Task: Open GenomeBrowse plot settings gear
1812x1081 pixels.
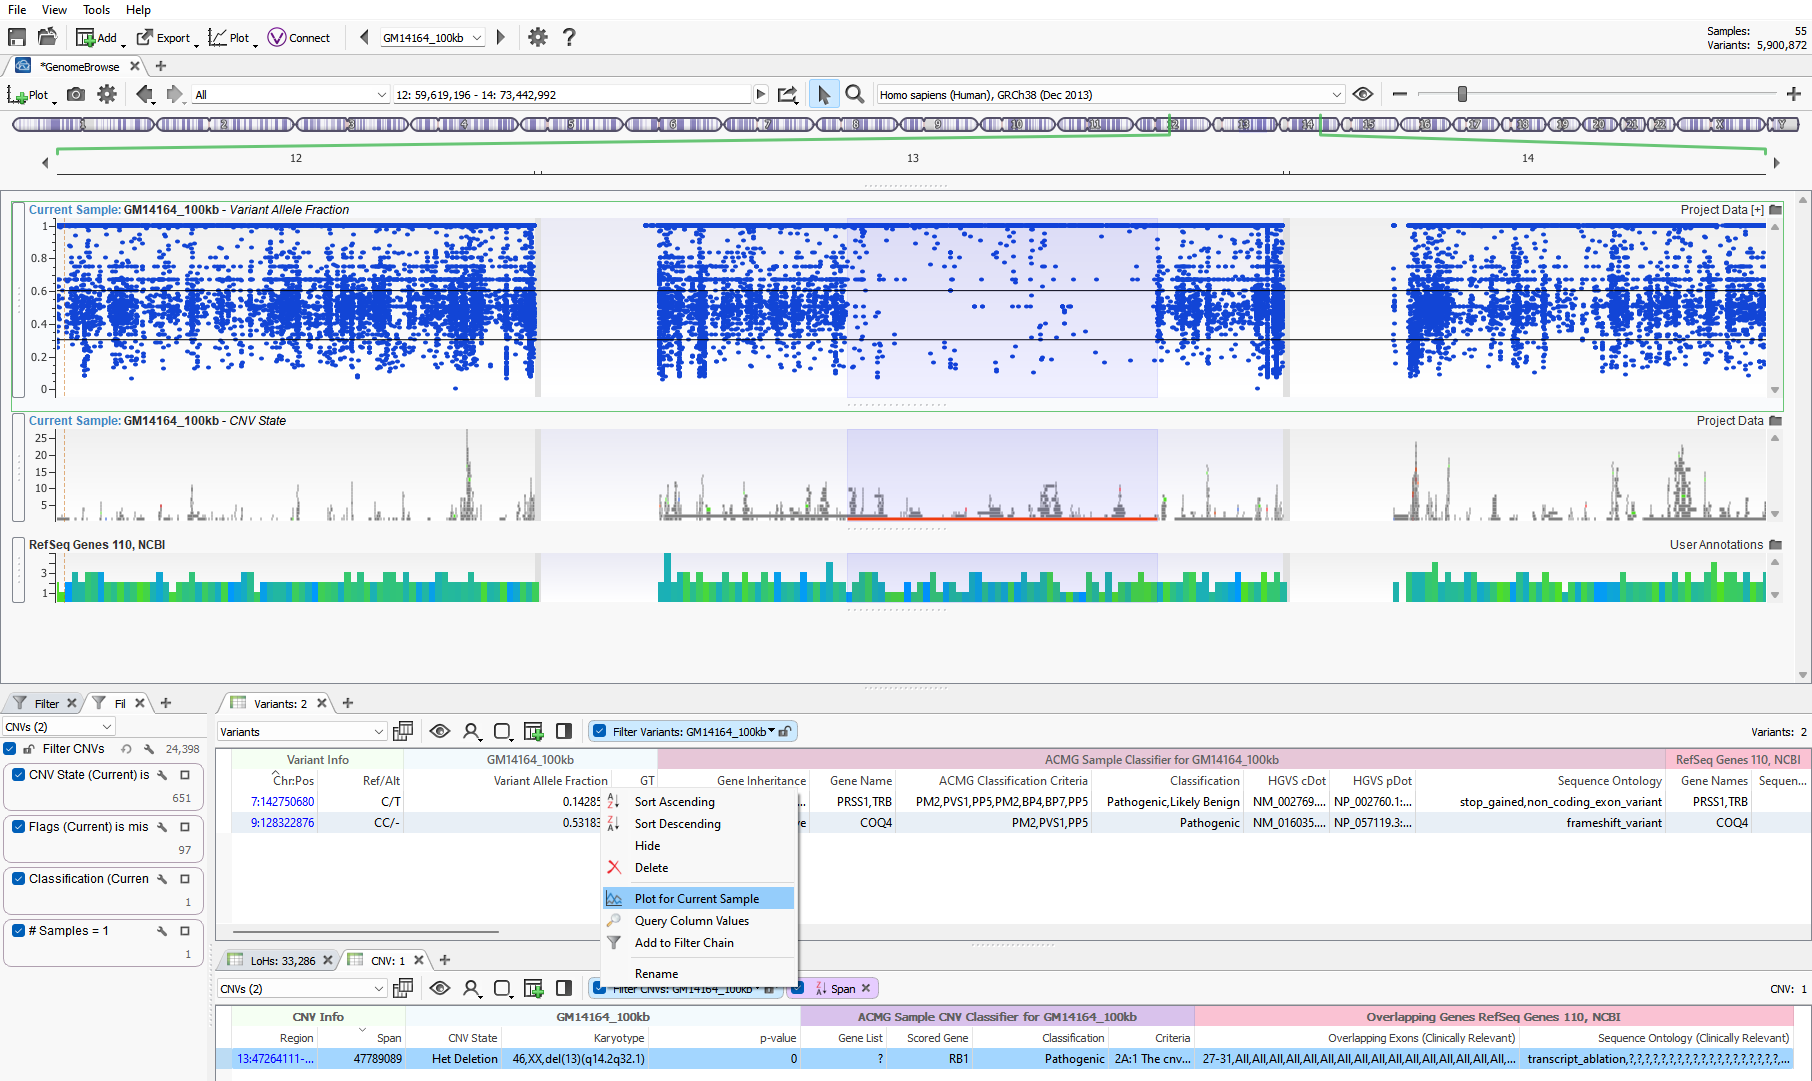Action: (x=107, y=94)
